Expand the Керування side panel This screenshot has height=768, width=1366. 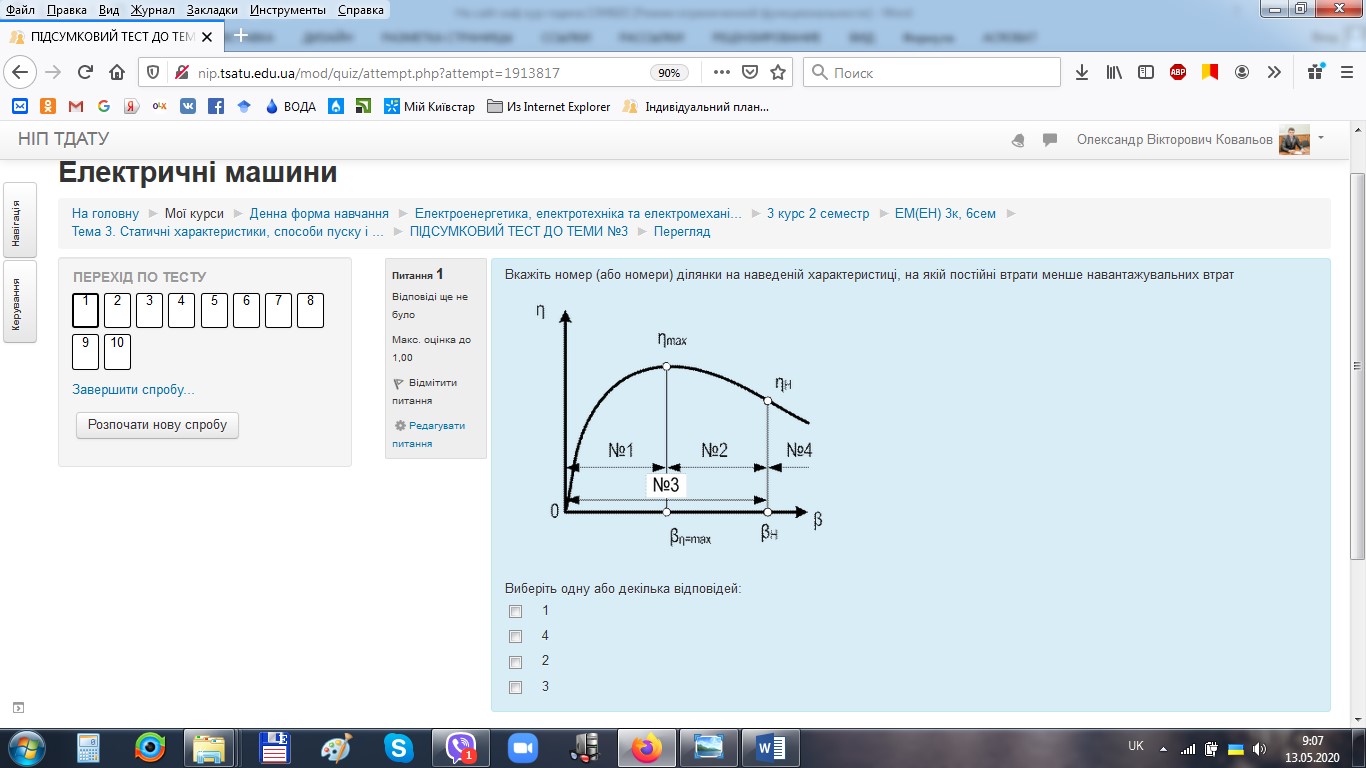tap(19, 302)
